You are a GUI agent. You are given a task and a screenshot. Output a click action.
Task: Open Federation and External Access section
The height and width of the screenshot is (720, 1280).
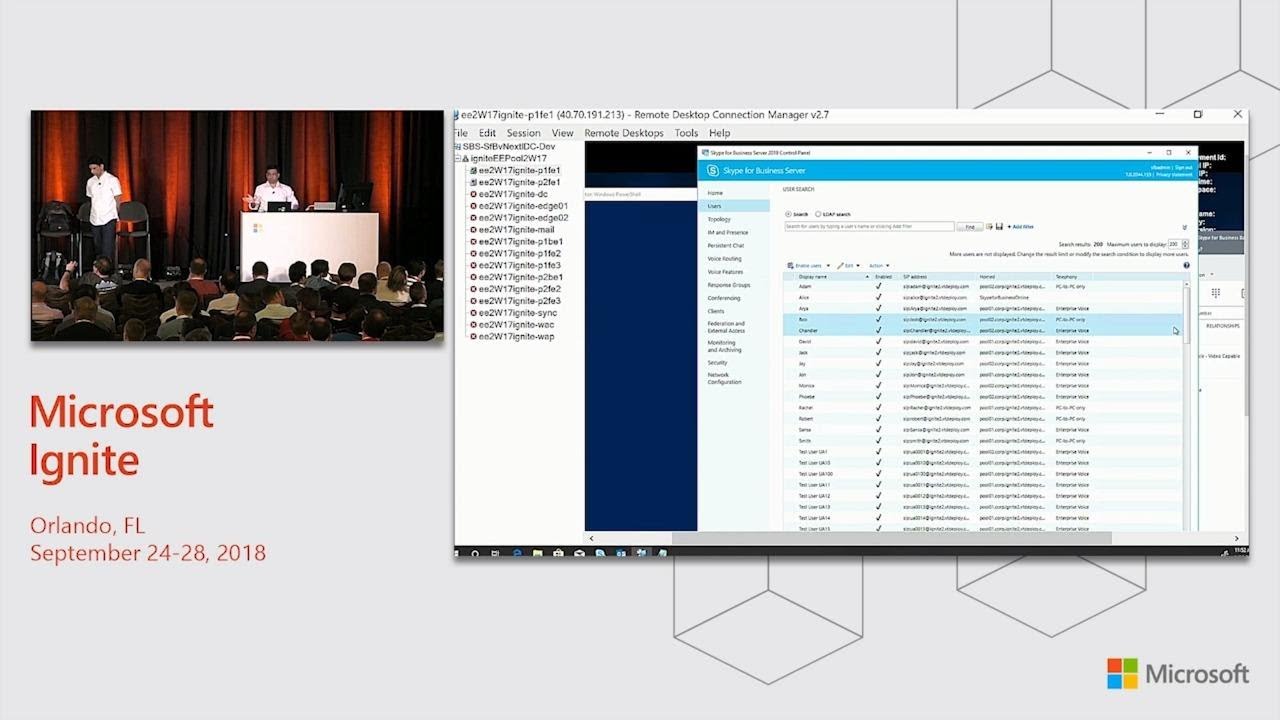coord(726,327)
